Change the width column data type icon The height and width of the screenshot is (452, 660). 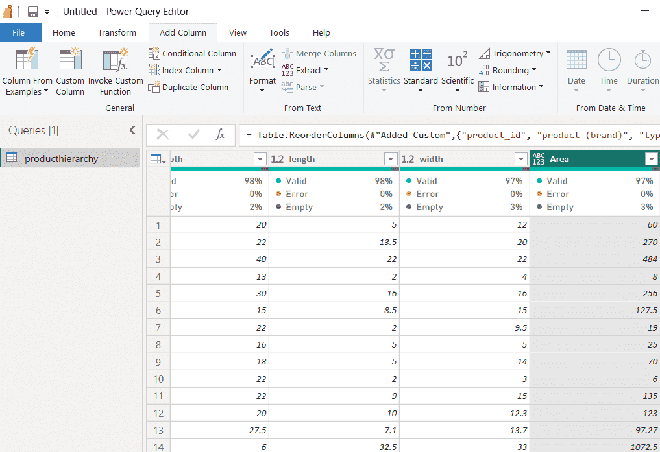tap(407, 159)
